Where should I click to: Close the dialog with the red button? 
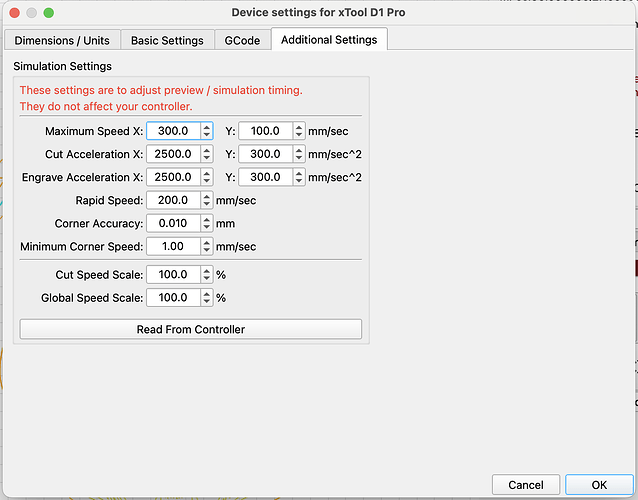tap(15, 13)
